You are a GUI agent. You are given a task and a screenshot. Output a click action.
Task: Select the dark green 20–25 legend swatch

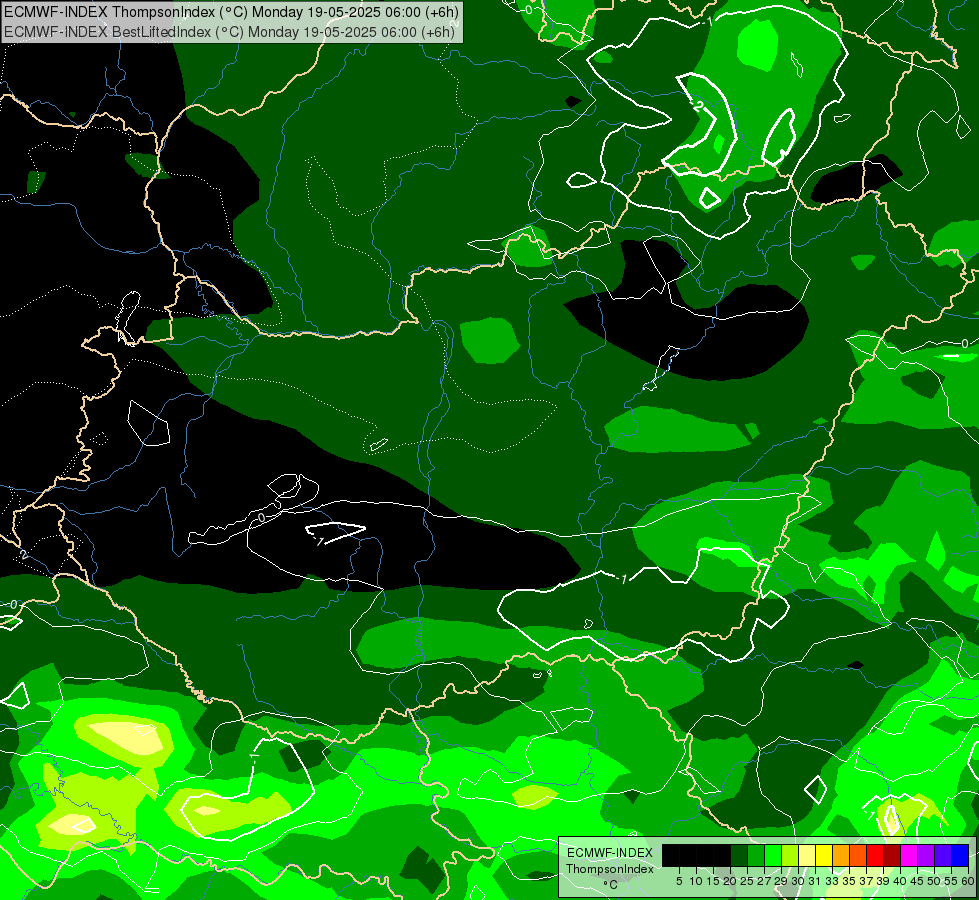tap(739, 855)
